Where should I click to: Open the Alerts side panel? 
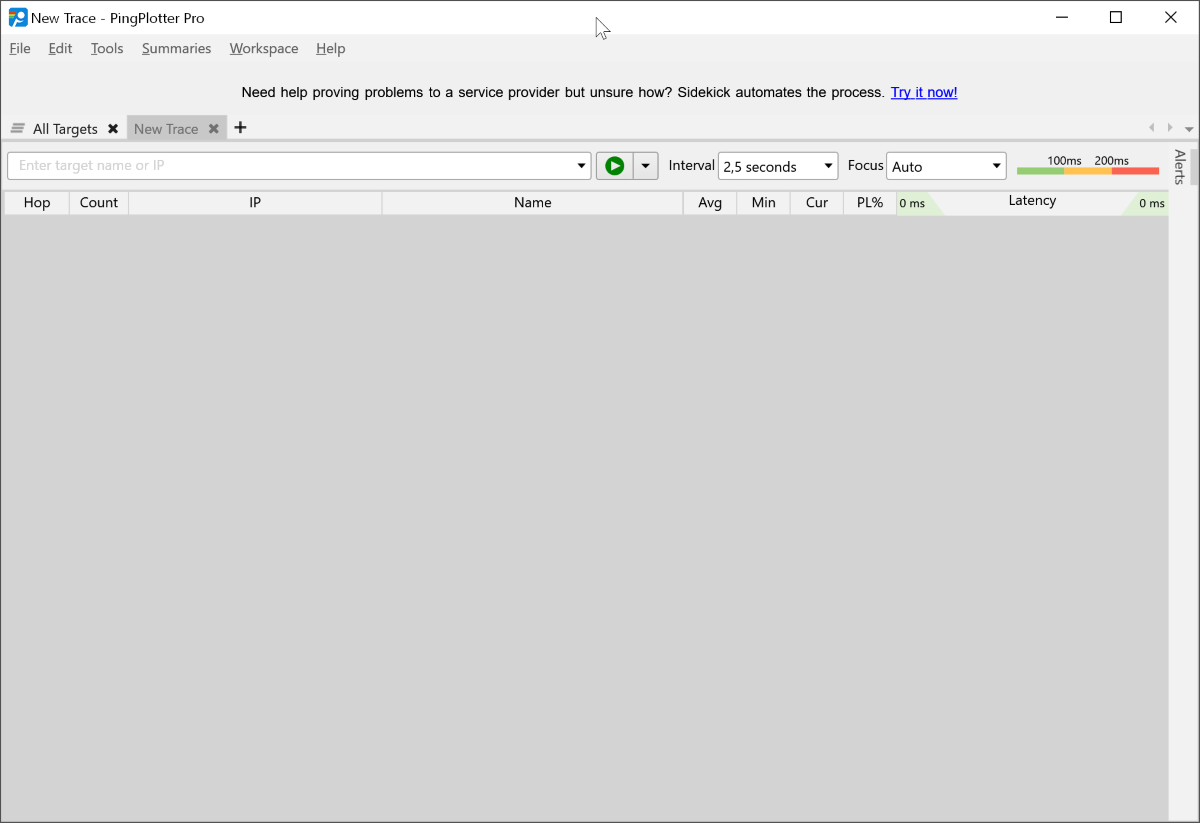coord(1180,166)
